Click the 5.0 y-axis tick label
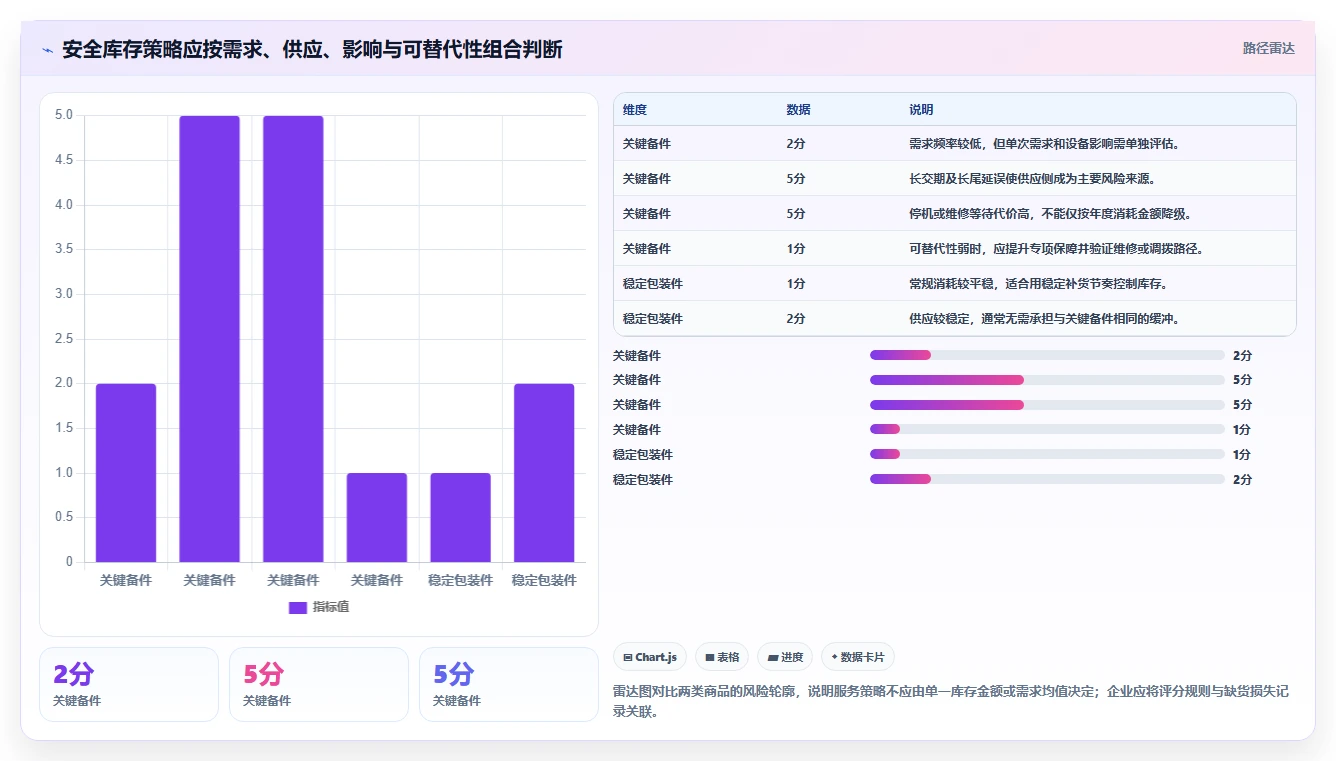 coord(64,115)
